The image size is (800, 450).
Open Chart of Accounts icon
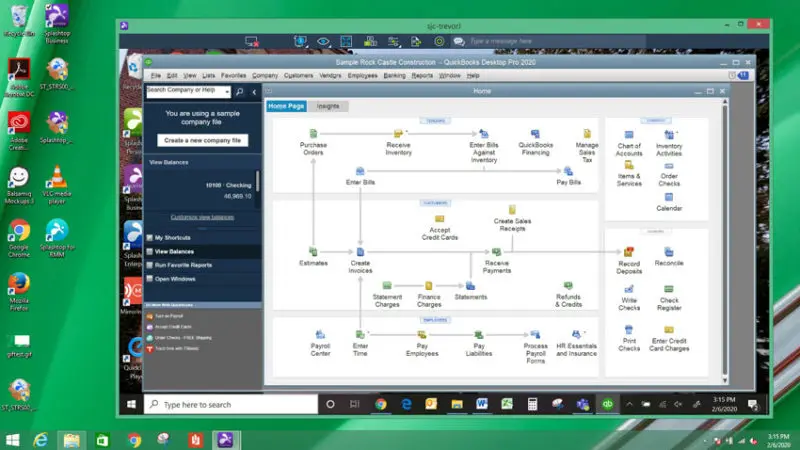(x=629, y=135)
